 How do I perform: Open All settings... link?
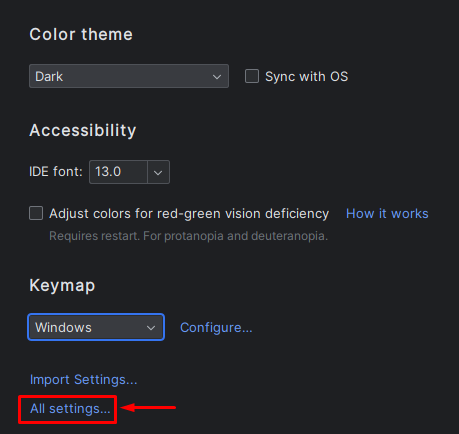tap(70, 409)
